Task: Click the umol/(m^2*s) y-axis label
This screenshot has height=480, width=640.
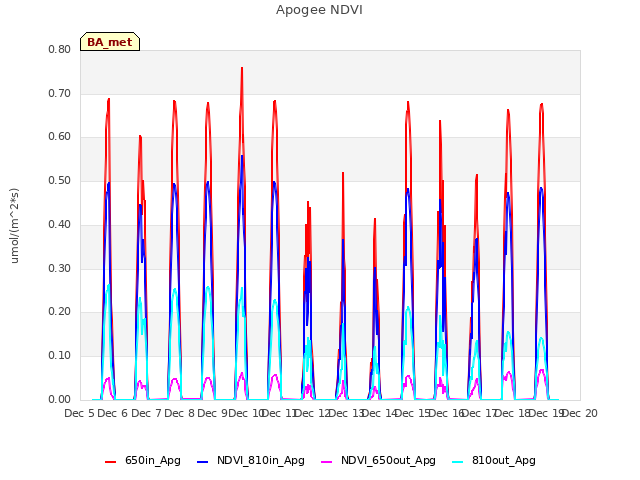Action: [x=14, y=226]
